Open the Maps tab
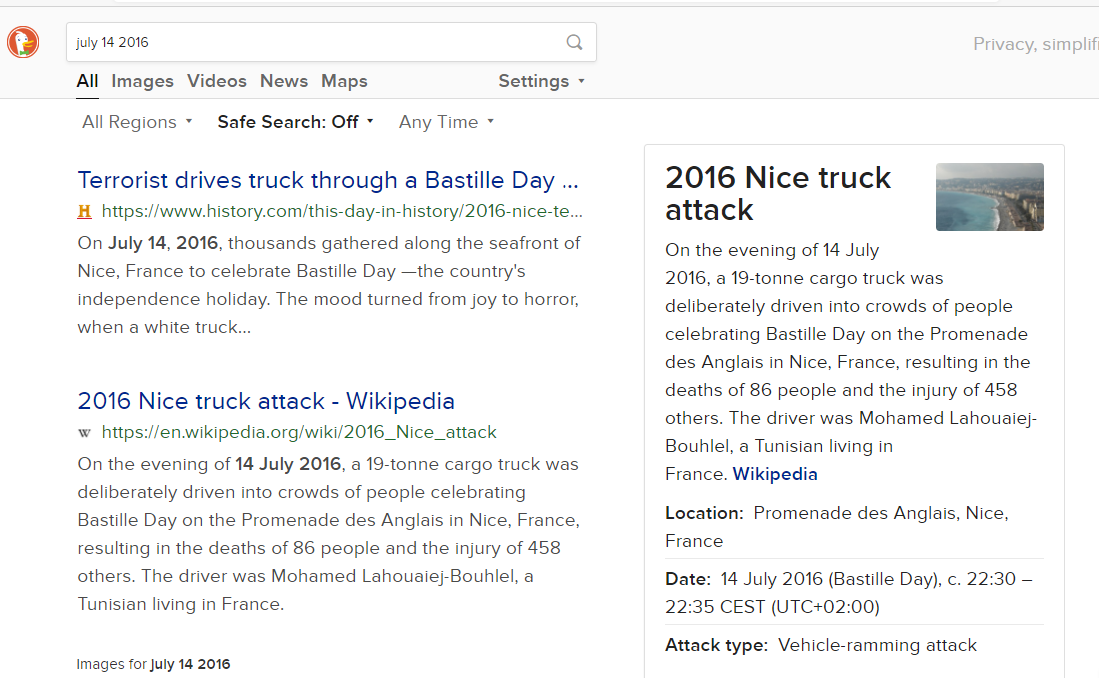The width and height of the screenshot is (1099, 678). coord(344,81)
